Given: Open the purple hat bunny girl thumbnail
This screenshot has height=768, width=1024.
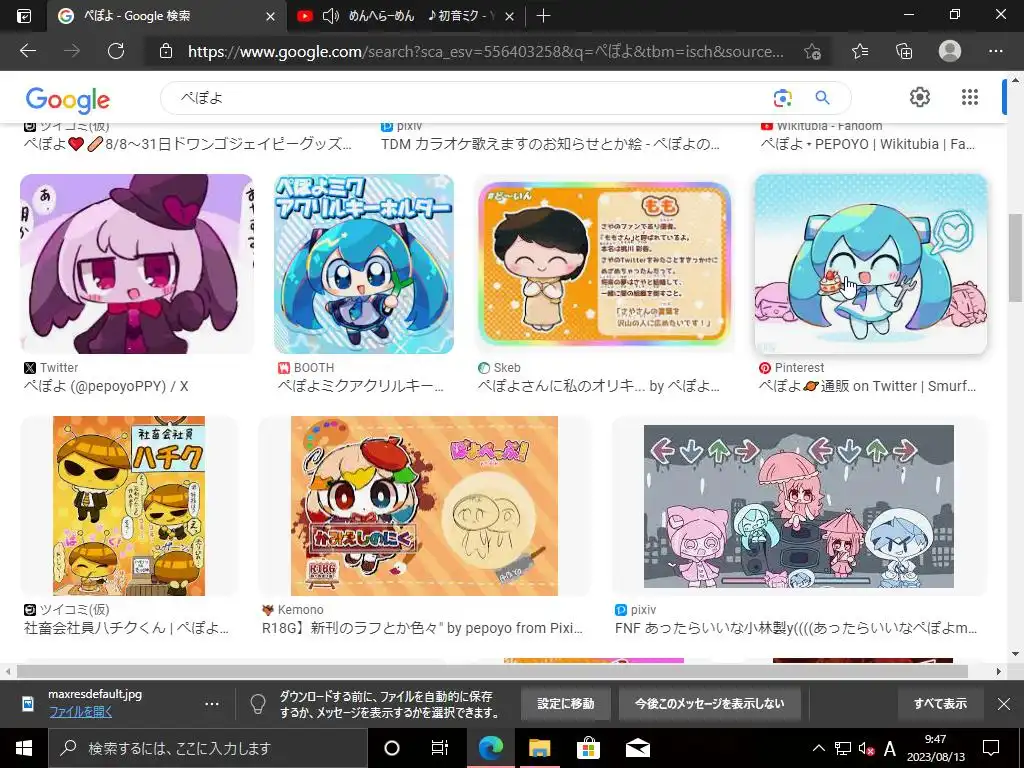Looking at the screenshot, I should click(137, 264).
